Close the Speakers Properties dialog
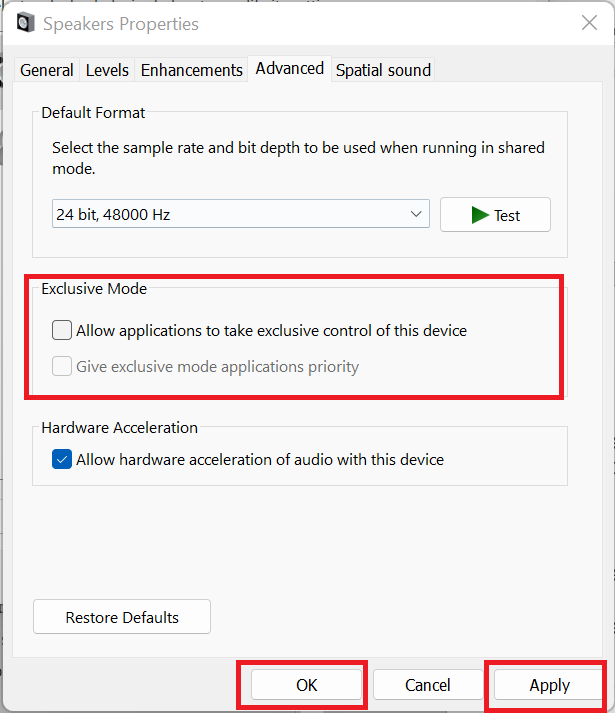This screenshot has width=615, height=713. 588,23
